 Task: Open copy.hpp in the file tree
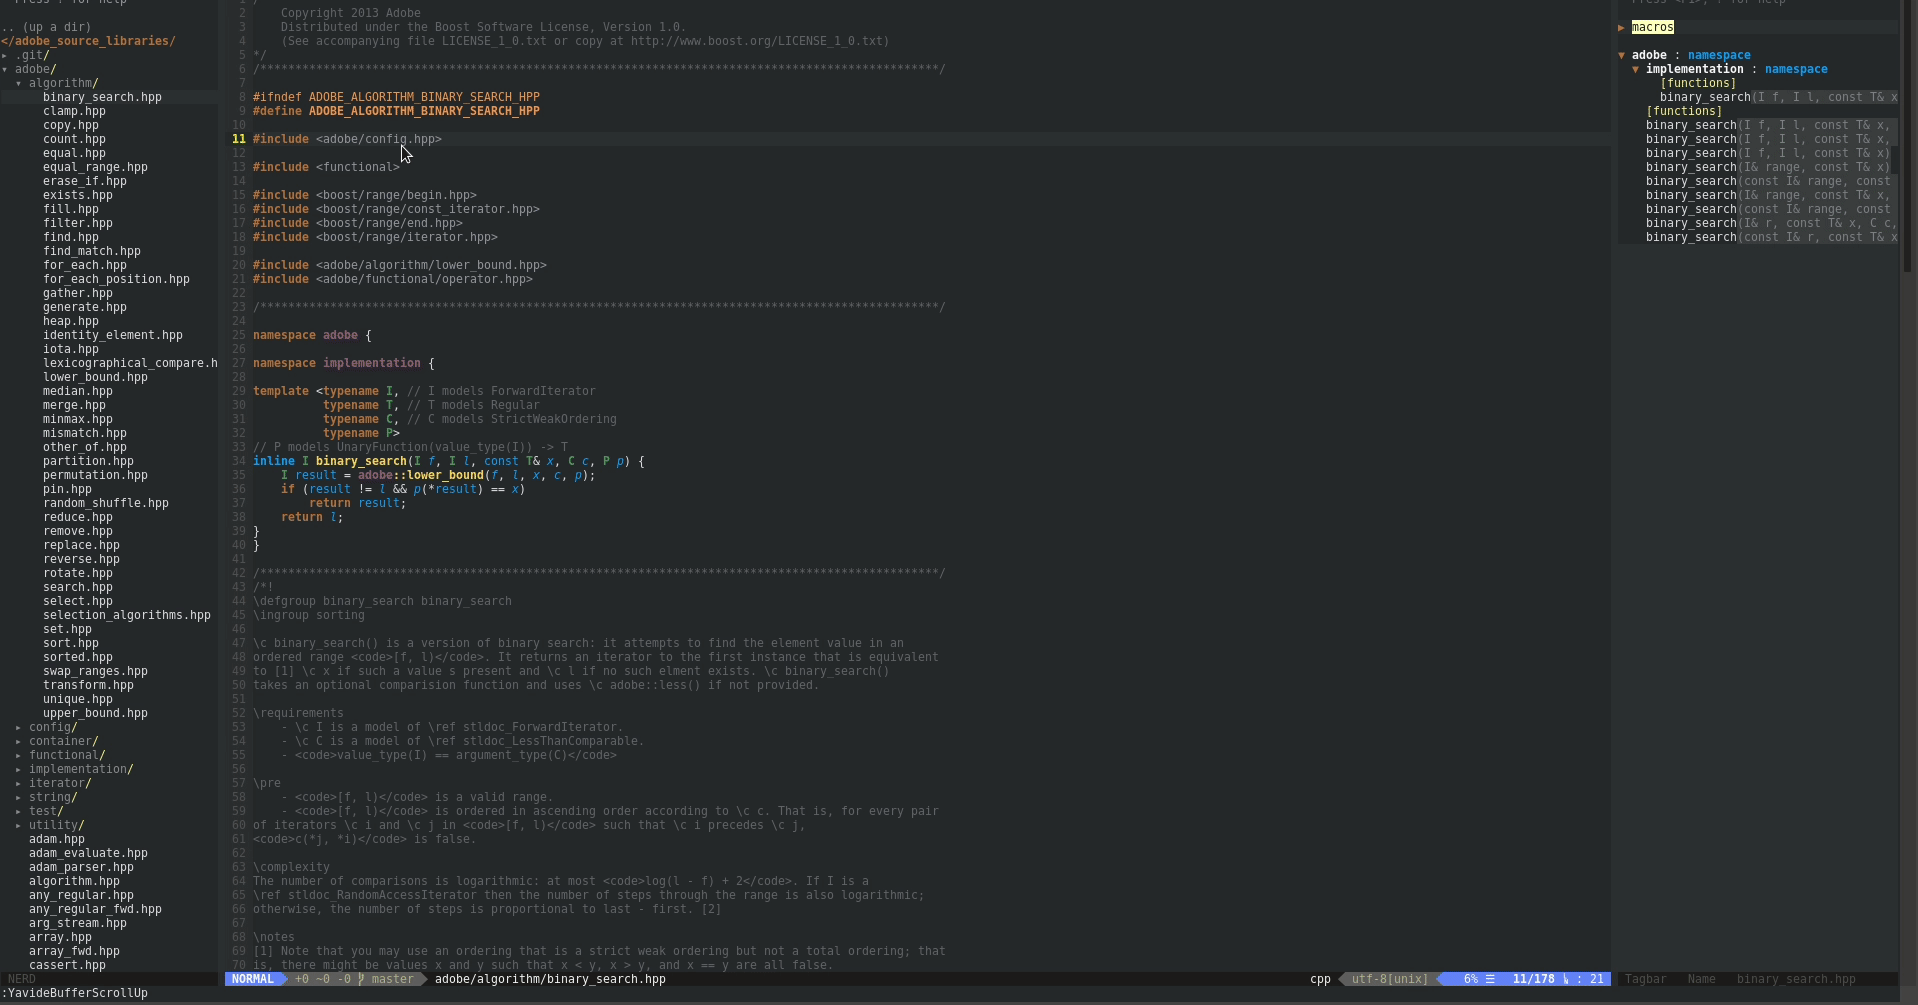[71, 125]
